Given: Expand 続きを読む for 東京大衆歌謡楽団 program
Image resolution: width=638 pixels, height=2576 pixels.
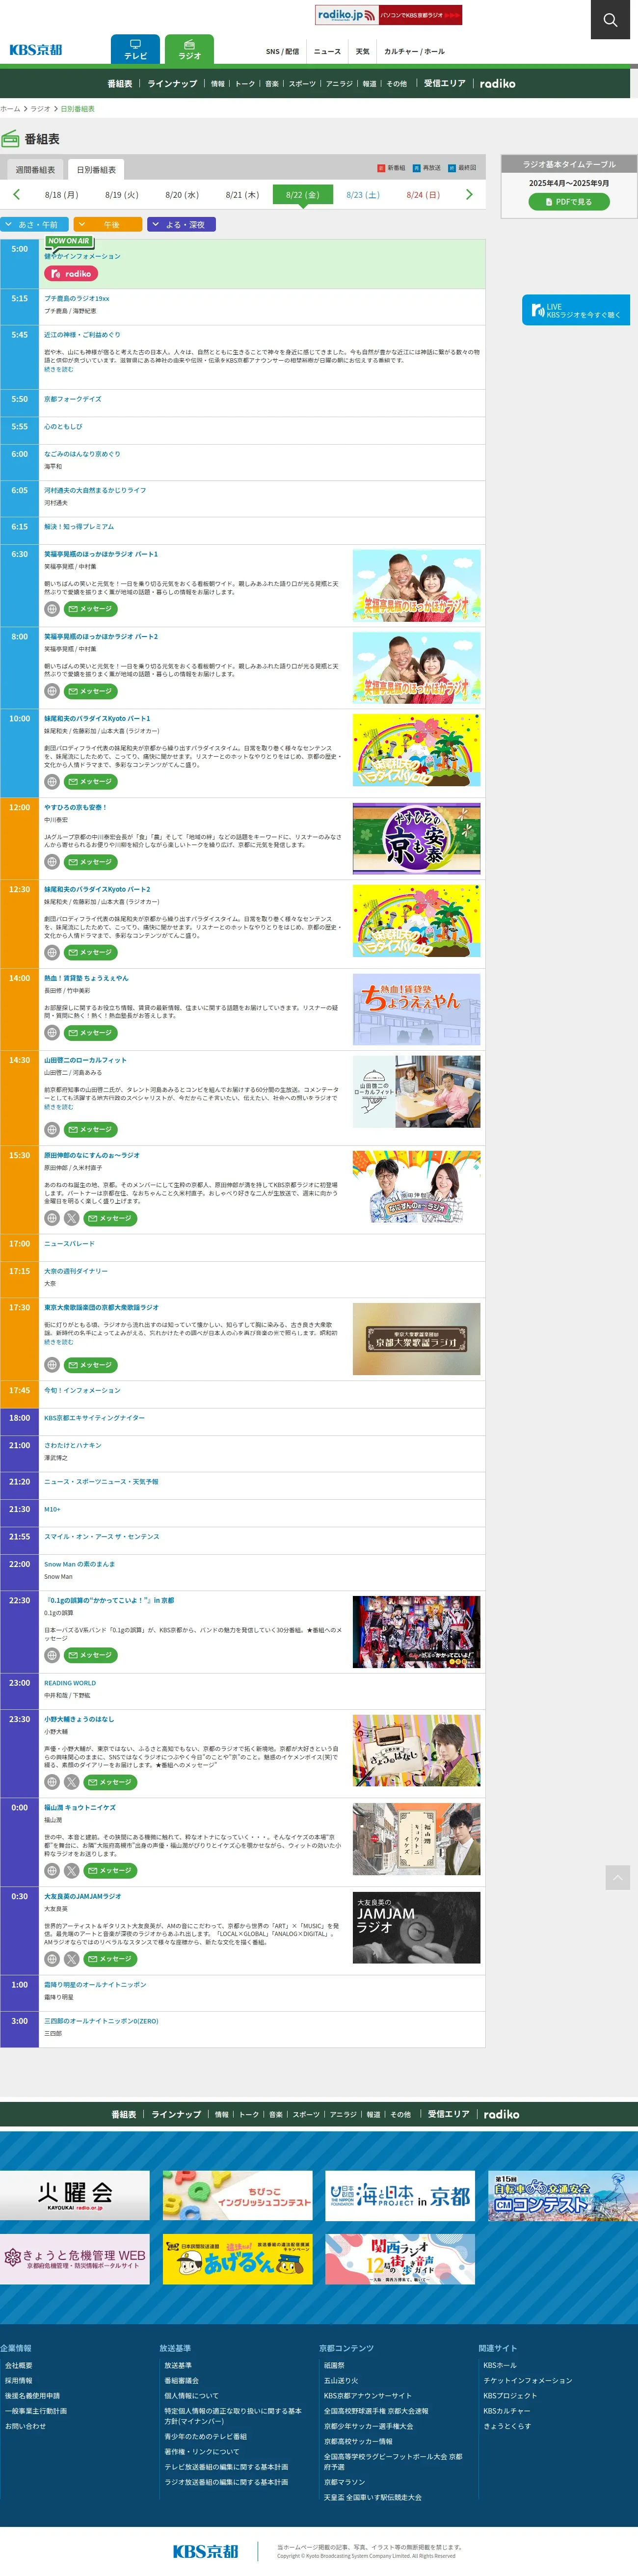Looking at the screenshot, I should coord(59,1342).
